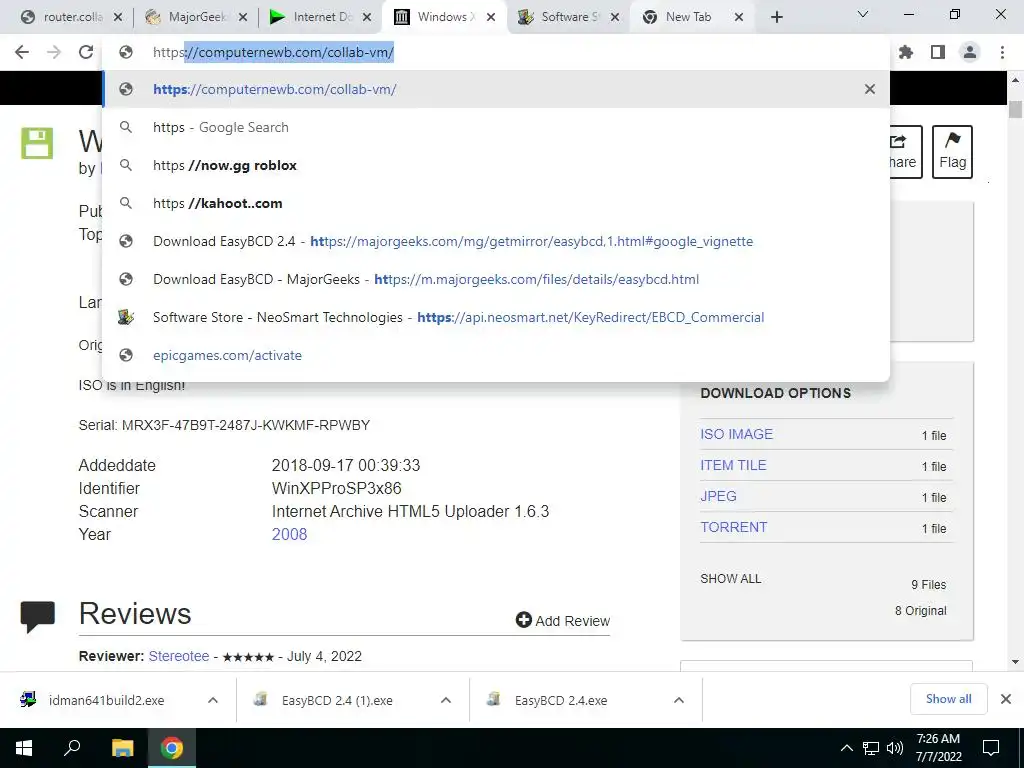1024x768 pixels.
Task: Open the Chrome extensions puzzle icon
Action: pos(906,52)
